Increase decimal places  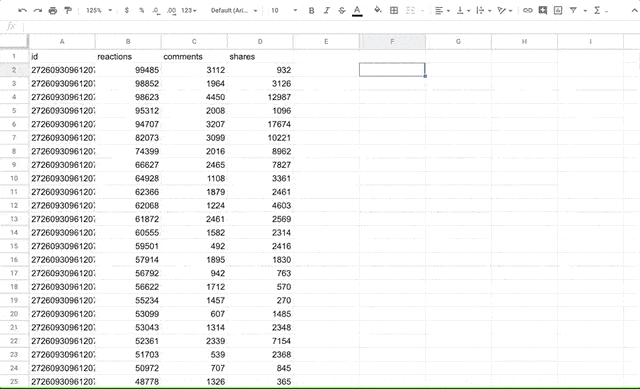[x=171, y=11]
